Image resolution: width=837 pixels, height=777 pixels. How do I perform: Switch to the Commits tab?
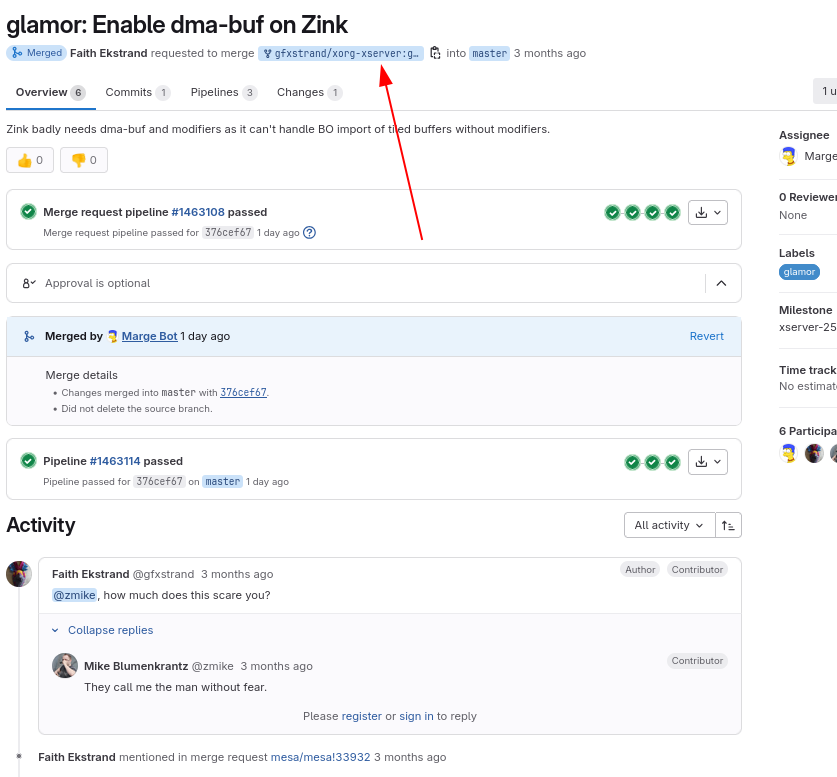pos(137,92)
